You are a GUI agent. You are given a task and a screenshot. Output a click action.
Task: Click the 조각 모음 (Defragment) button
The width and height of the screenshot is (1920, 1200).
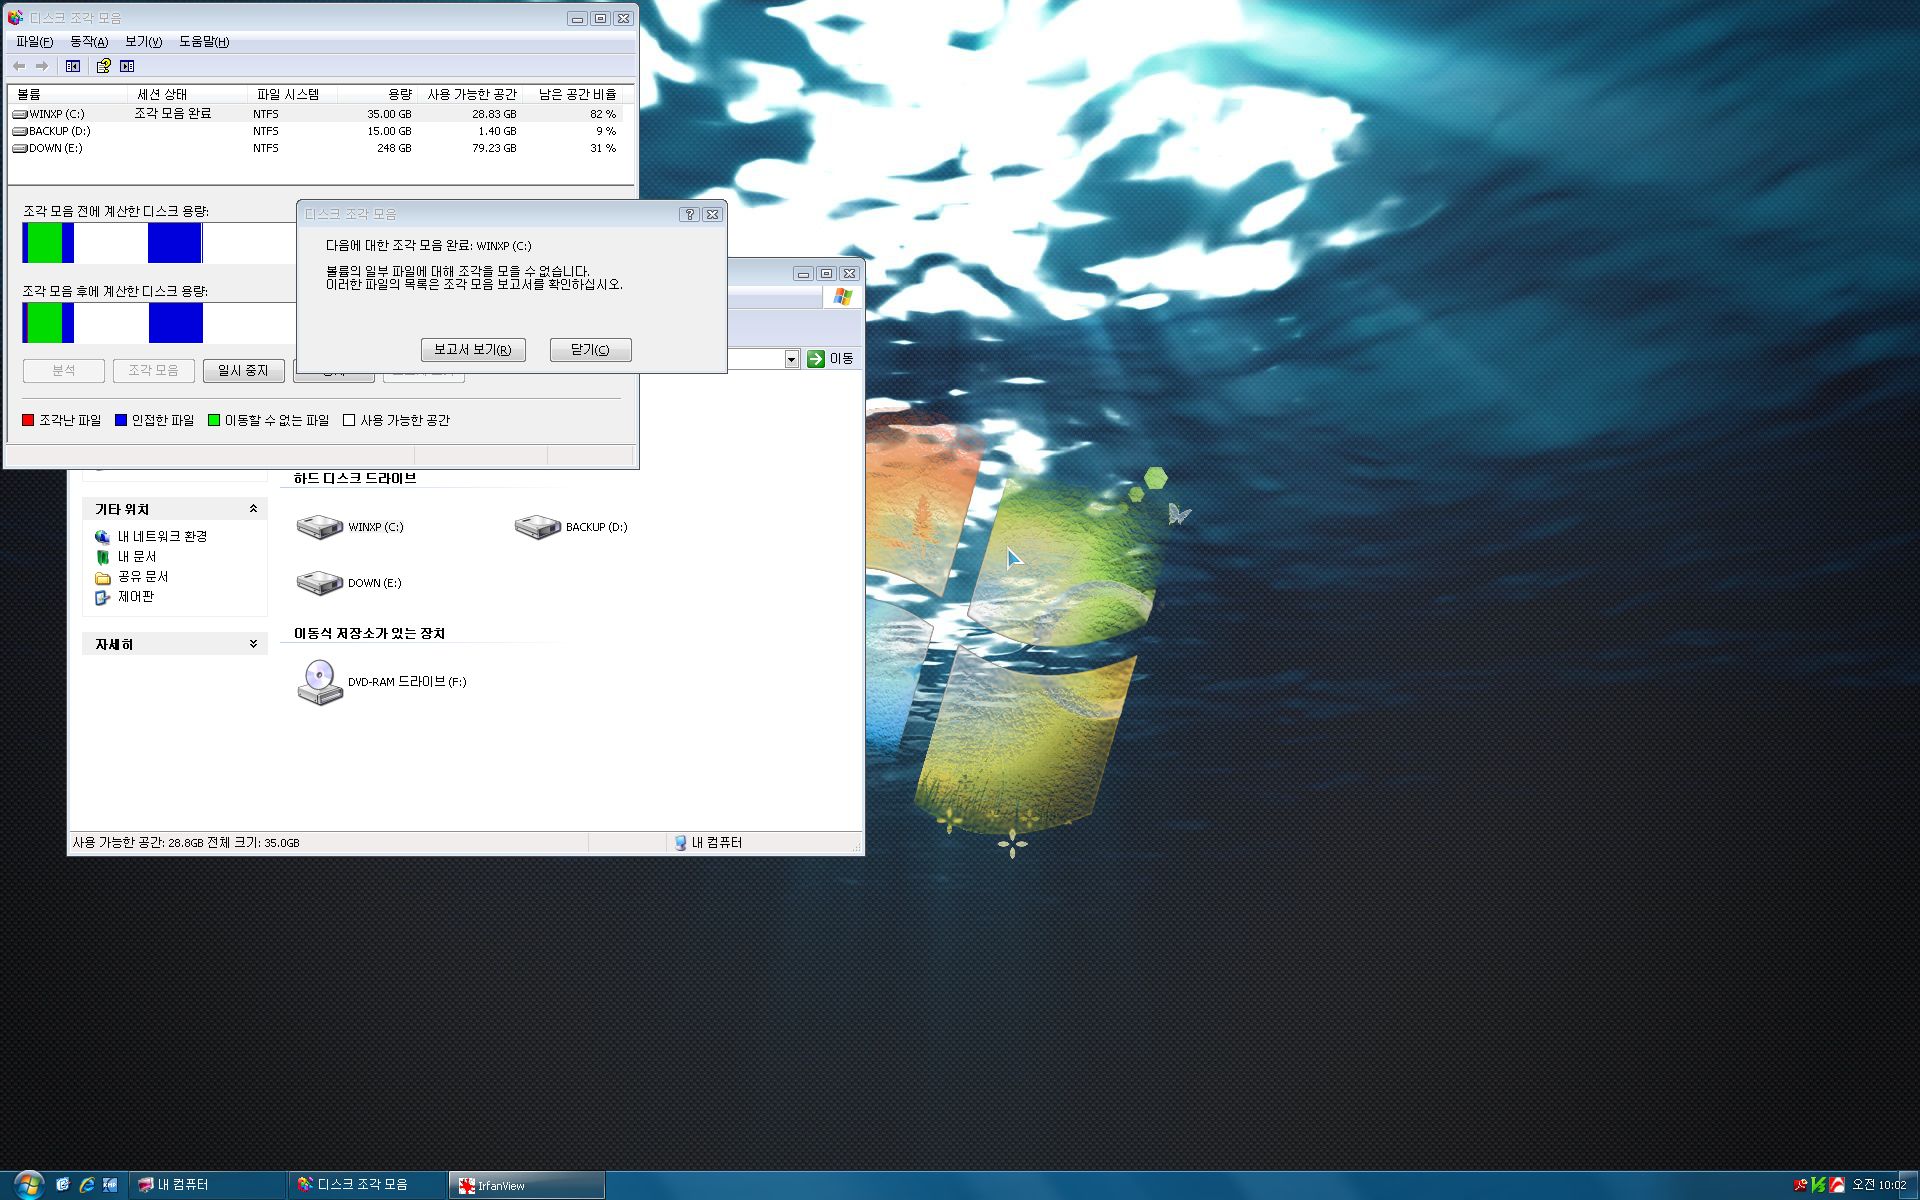(153, 371)
